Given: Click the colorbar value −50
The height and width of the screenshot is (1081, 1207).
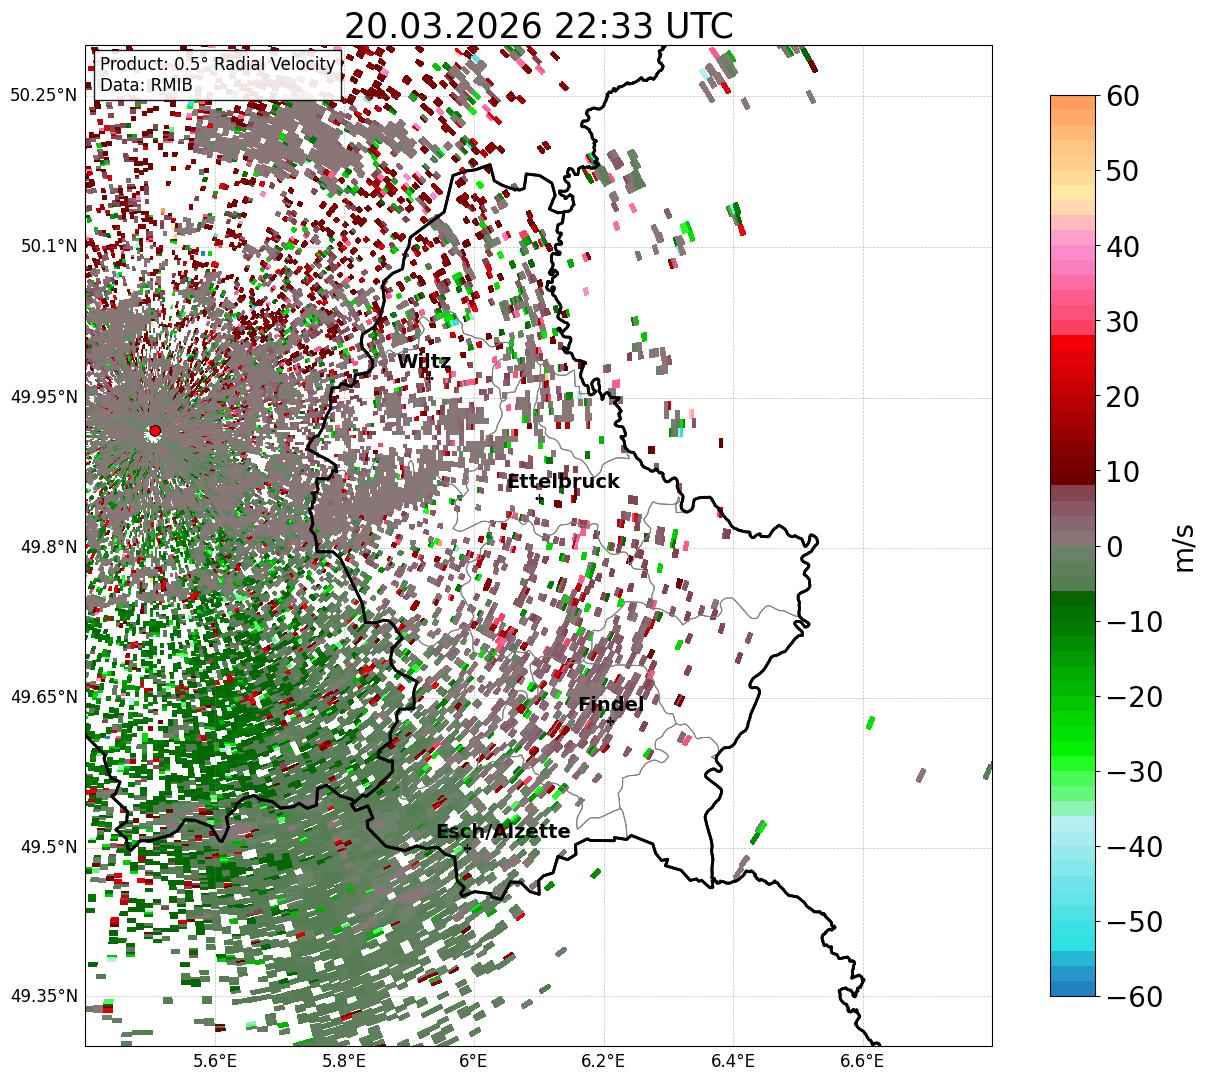Looking at the screenshot, I should pyautogui.click(x=1134, y=921).
